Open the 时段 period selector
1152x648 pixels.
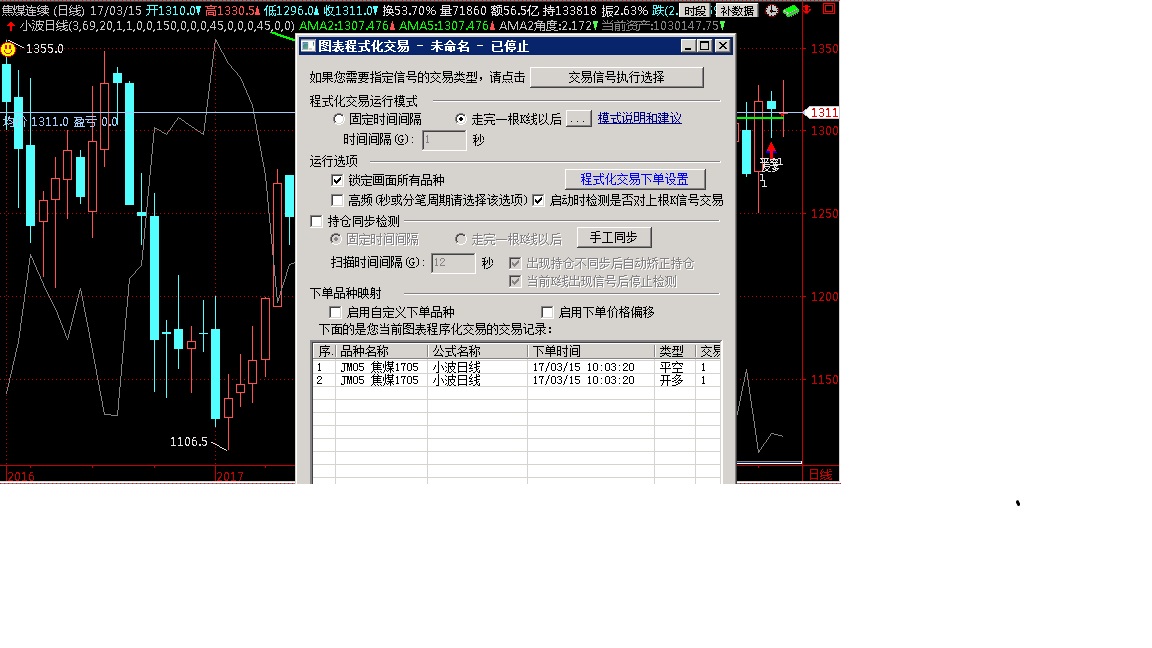(696, 10)
